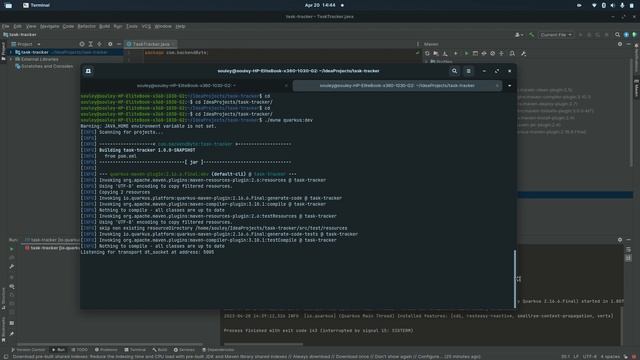640x360 pixels.
Task: Open the File menu in IntelliJ
Action: tap(6, 26)
